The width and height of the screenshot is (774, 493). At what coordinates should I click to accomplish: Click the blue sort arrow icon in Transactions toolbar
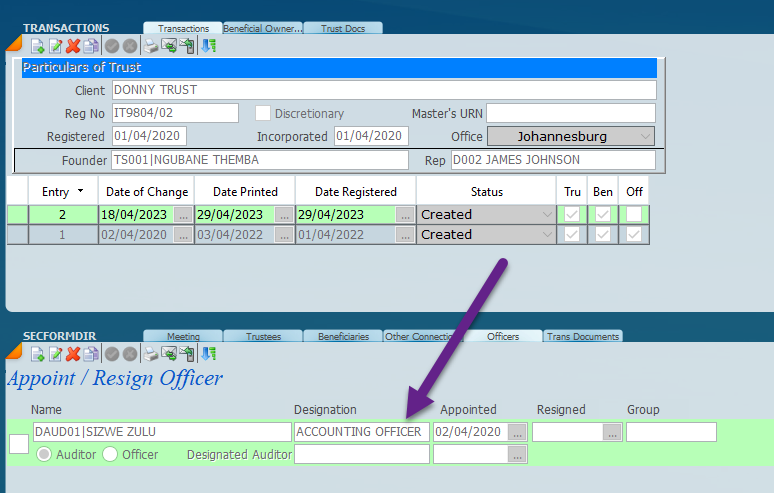(208, 46)
